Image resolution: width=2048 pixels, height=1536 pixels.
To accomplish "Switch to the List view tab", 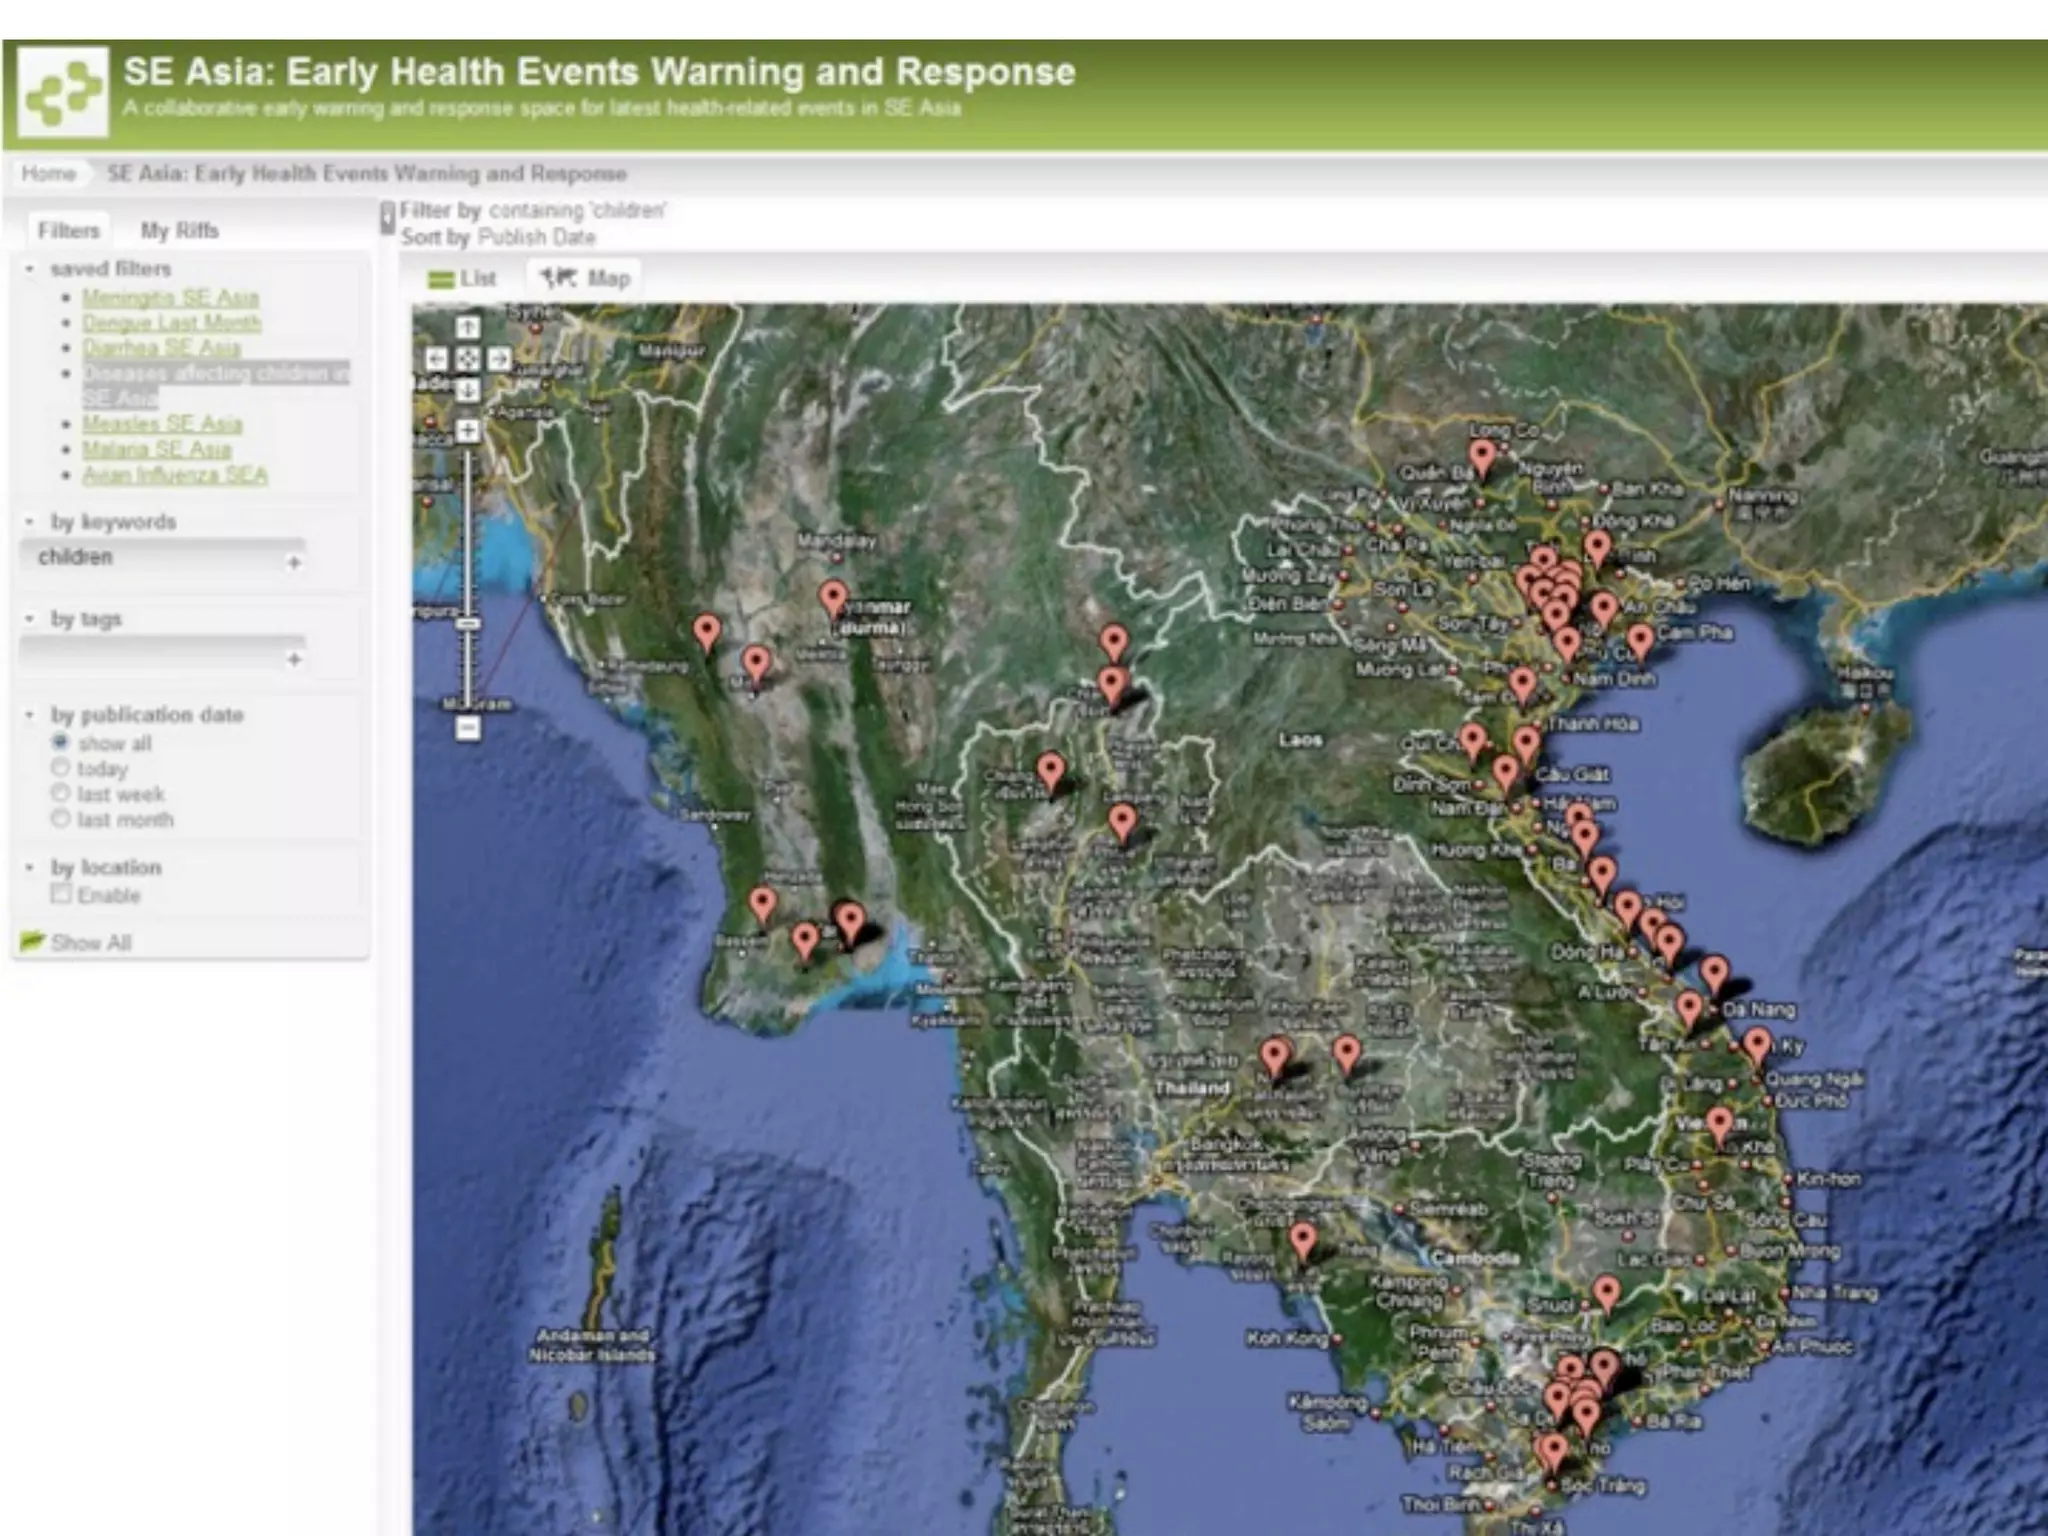I will [x=462, y=279].
